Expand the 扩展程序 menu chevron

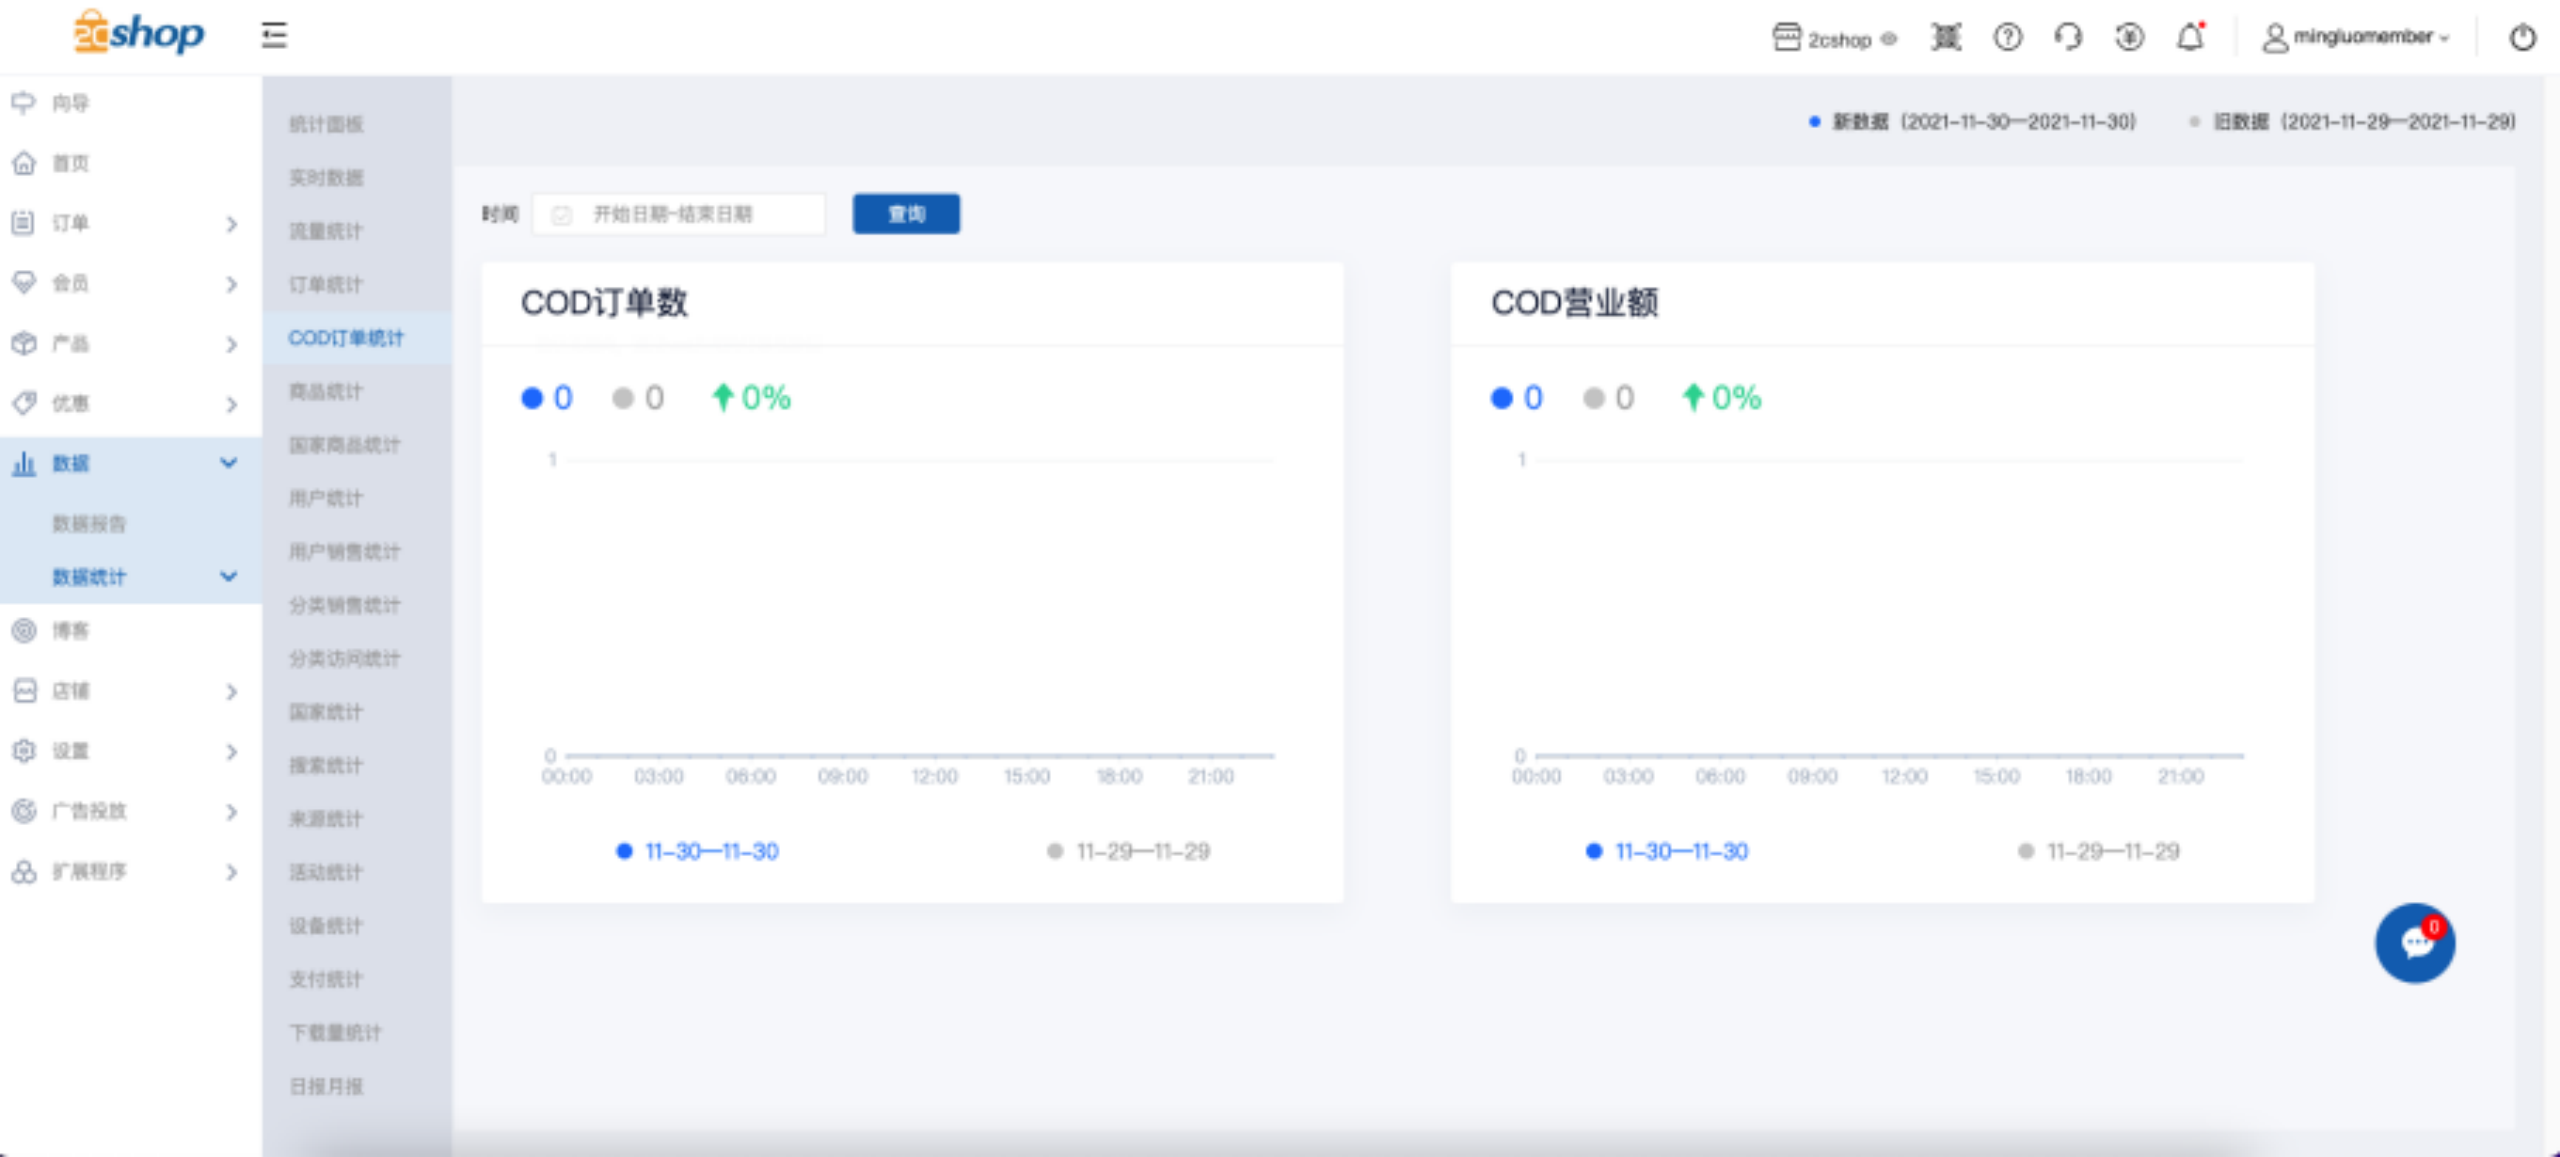[x=231, y=872]
